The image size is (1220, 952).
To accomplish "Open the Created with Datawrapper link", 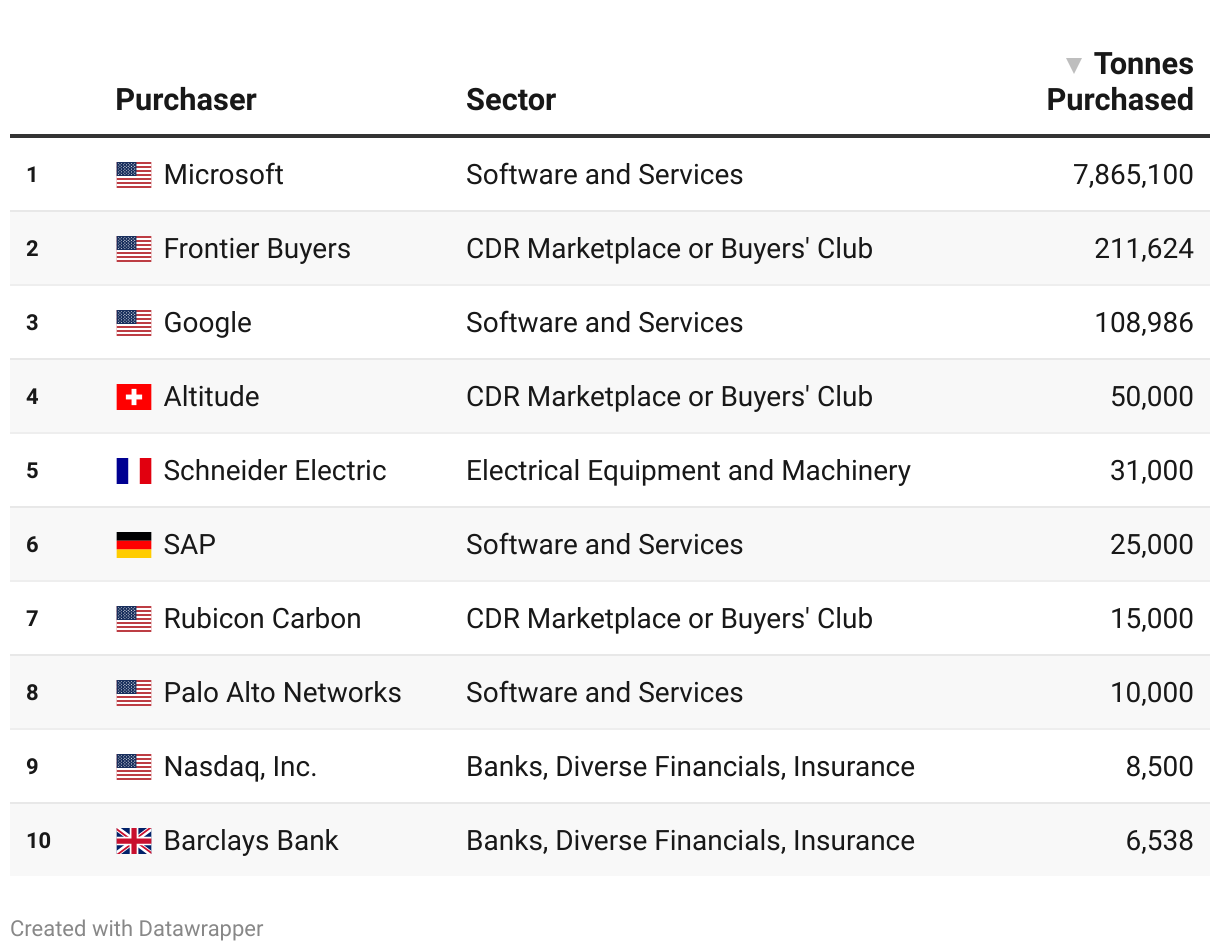I will (x=137, y=929).
